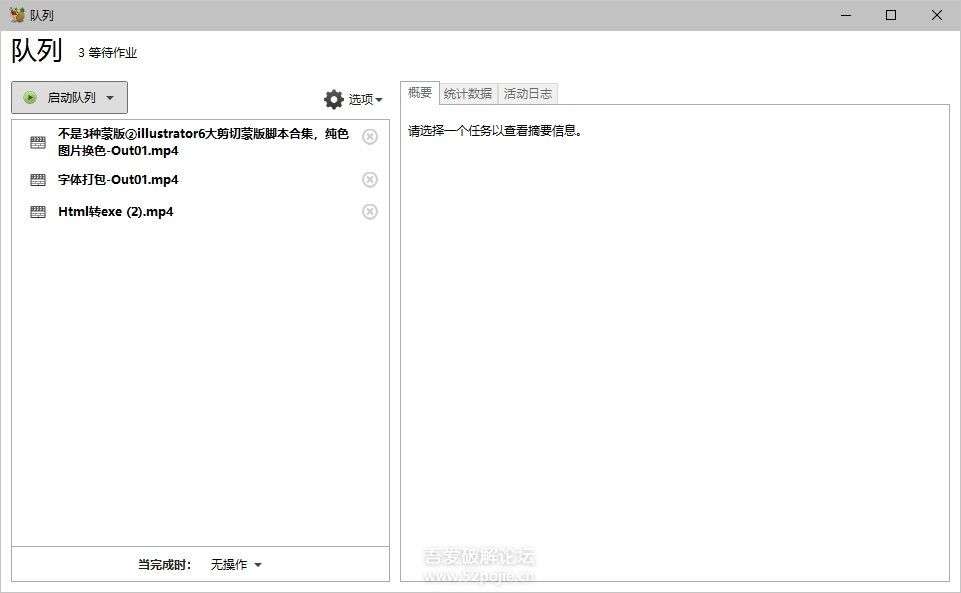Click the 选项 label button
Viewport: 961px width, 593px height.
coord(360,98)
